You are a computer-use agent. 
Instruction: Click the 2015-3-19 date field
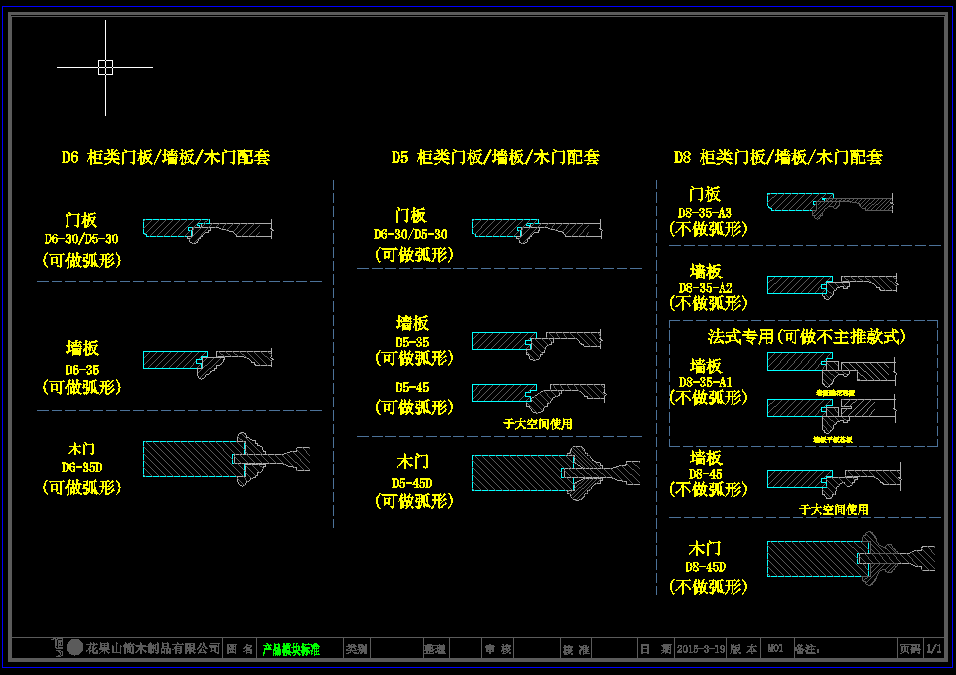point(700,649)
